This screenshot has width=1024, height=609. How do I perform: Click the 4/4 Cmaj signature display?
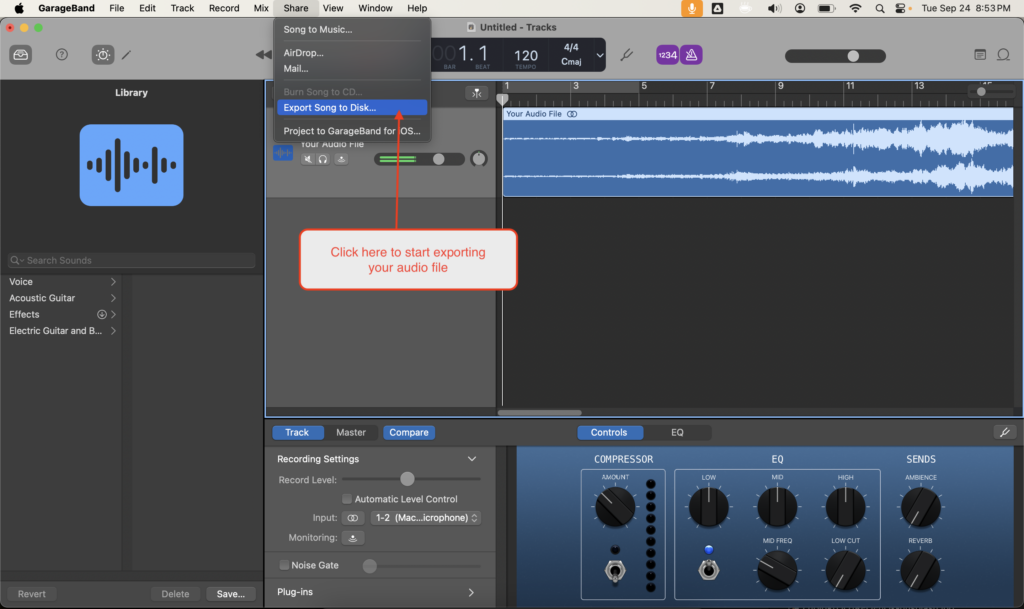(x=571, y=55)
